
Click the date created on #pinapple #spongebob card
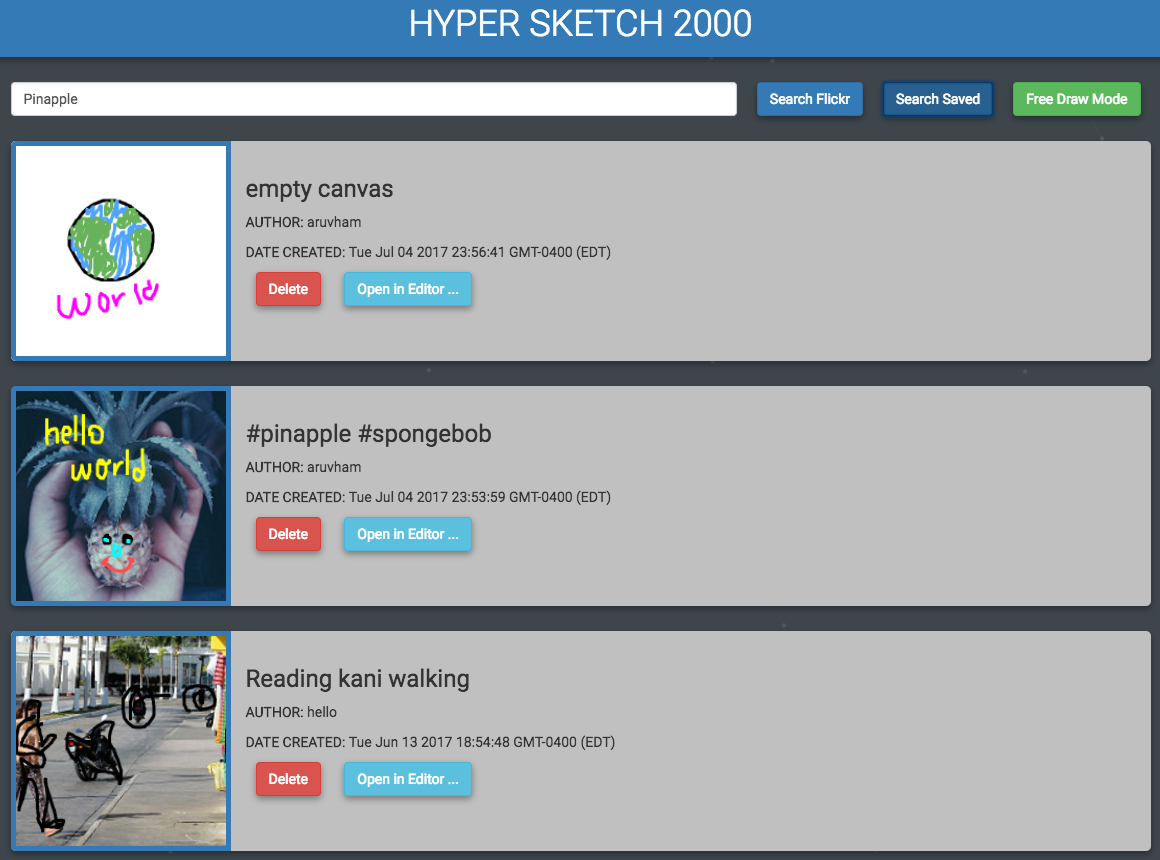[428, 497]
